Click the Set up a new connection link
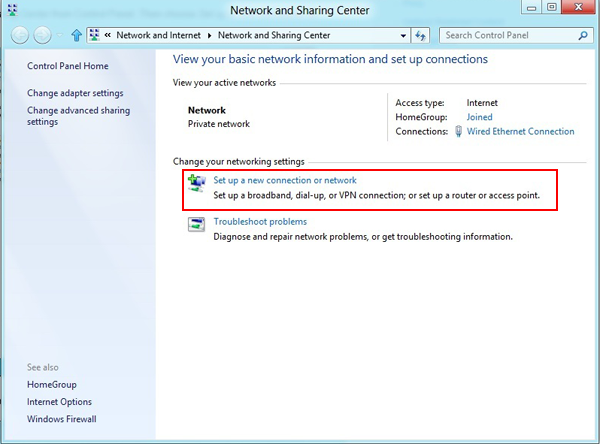This screenshot has width=600, height=444. click(x=284, y=180)
